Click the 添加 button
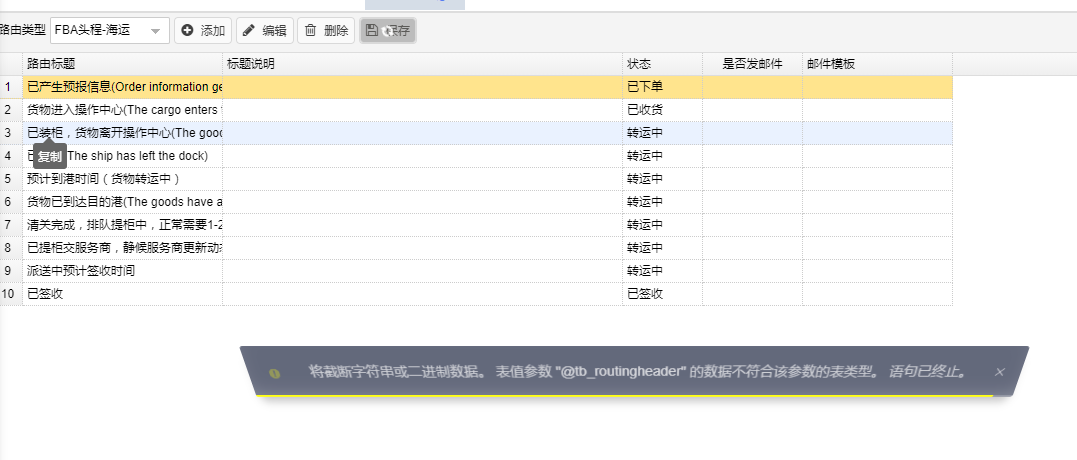Viewport: 1077px width, 460px height. [x=203, y=31]
